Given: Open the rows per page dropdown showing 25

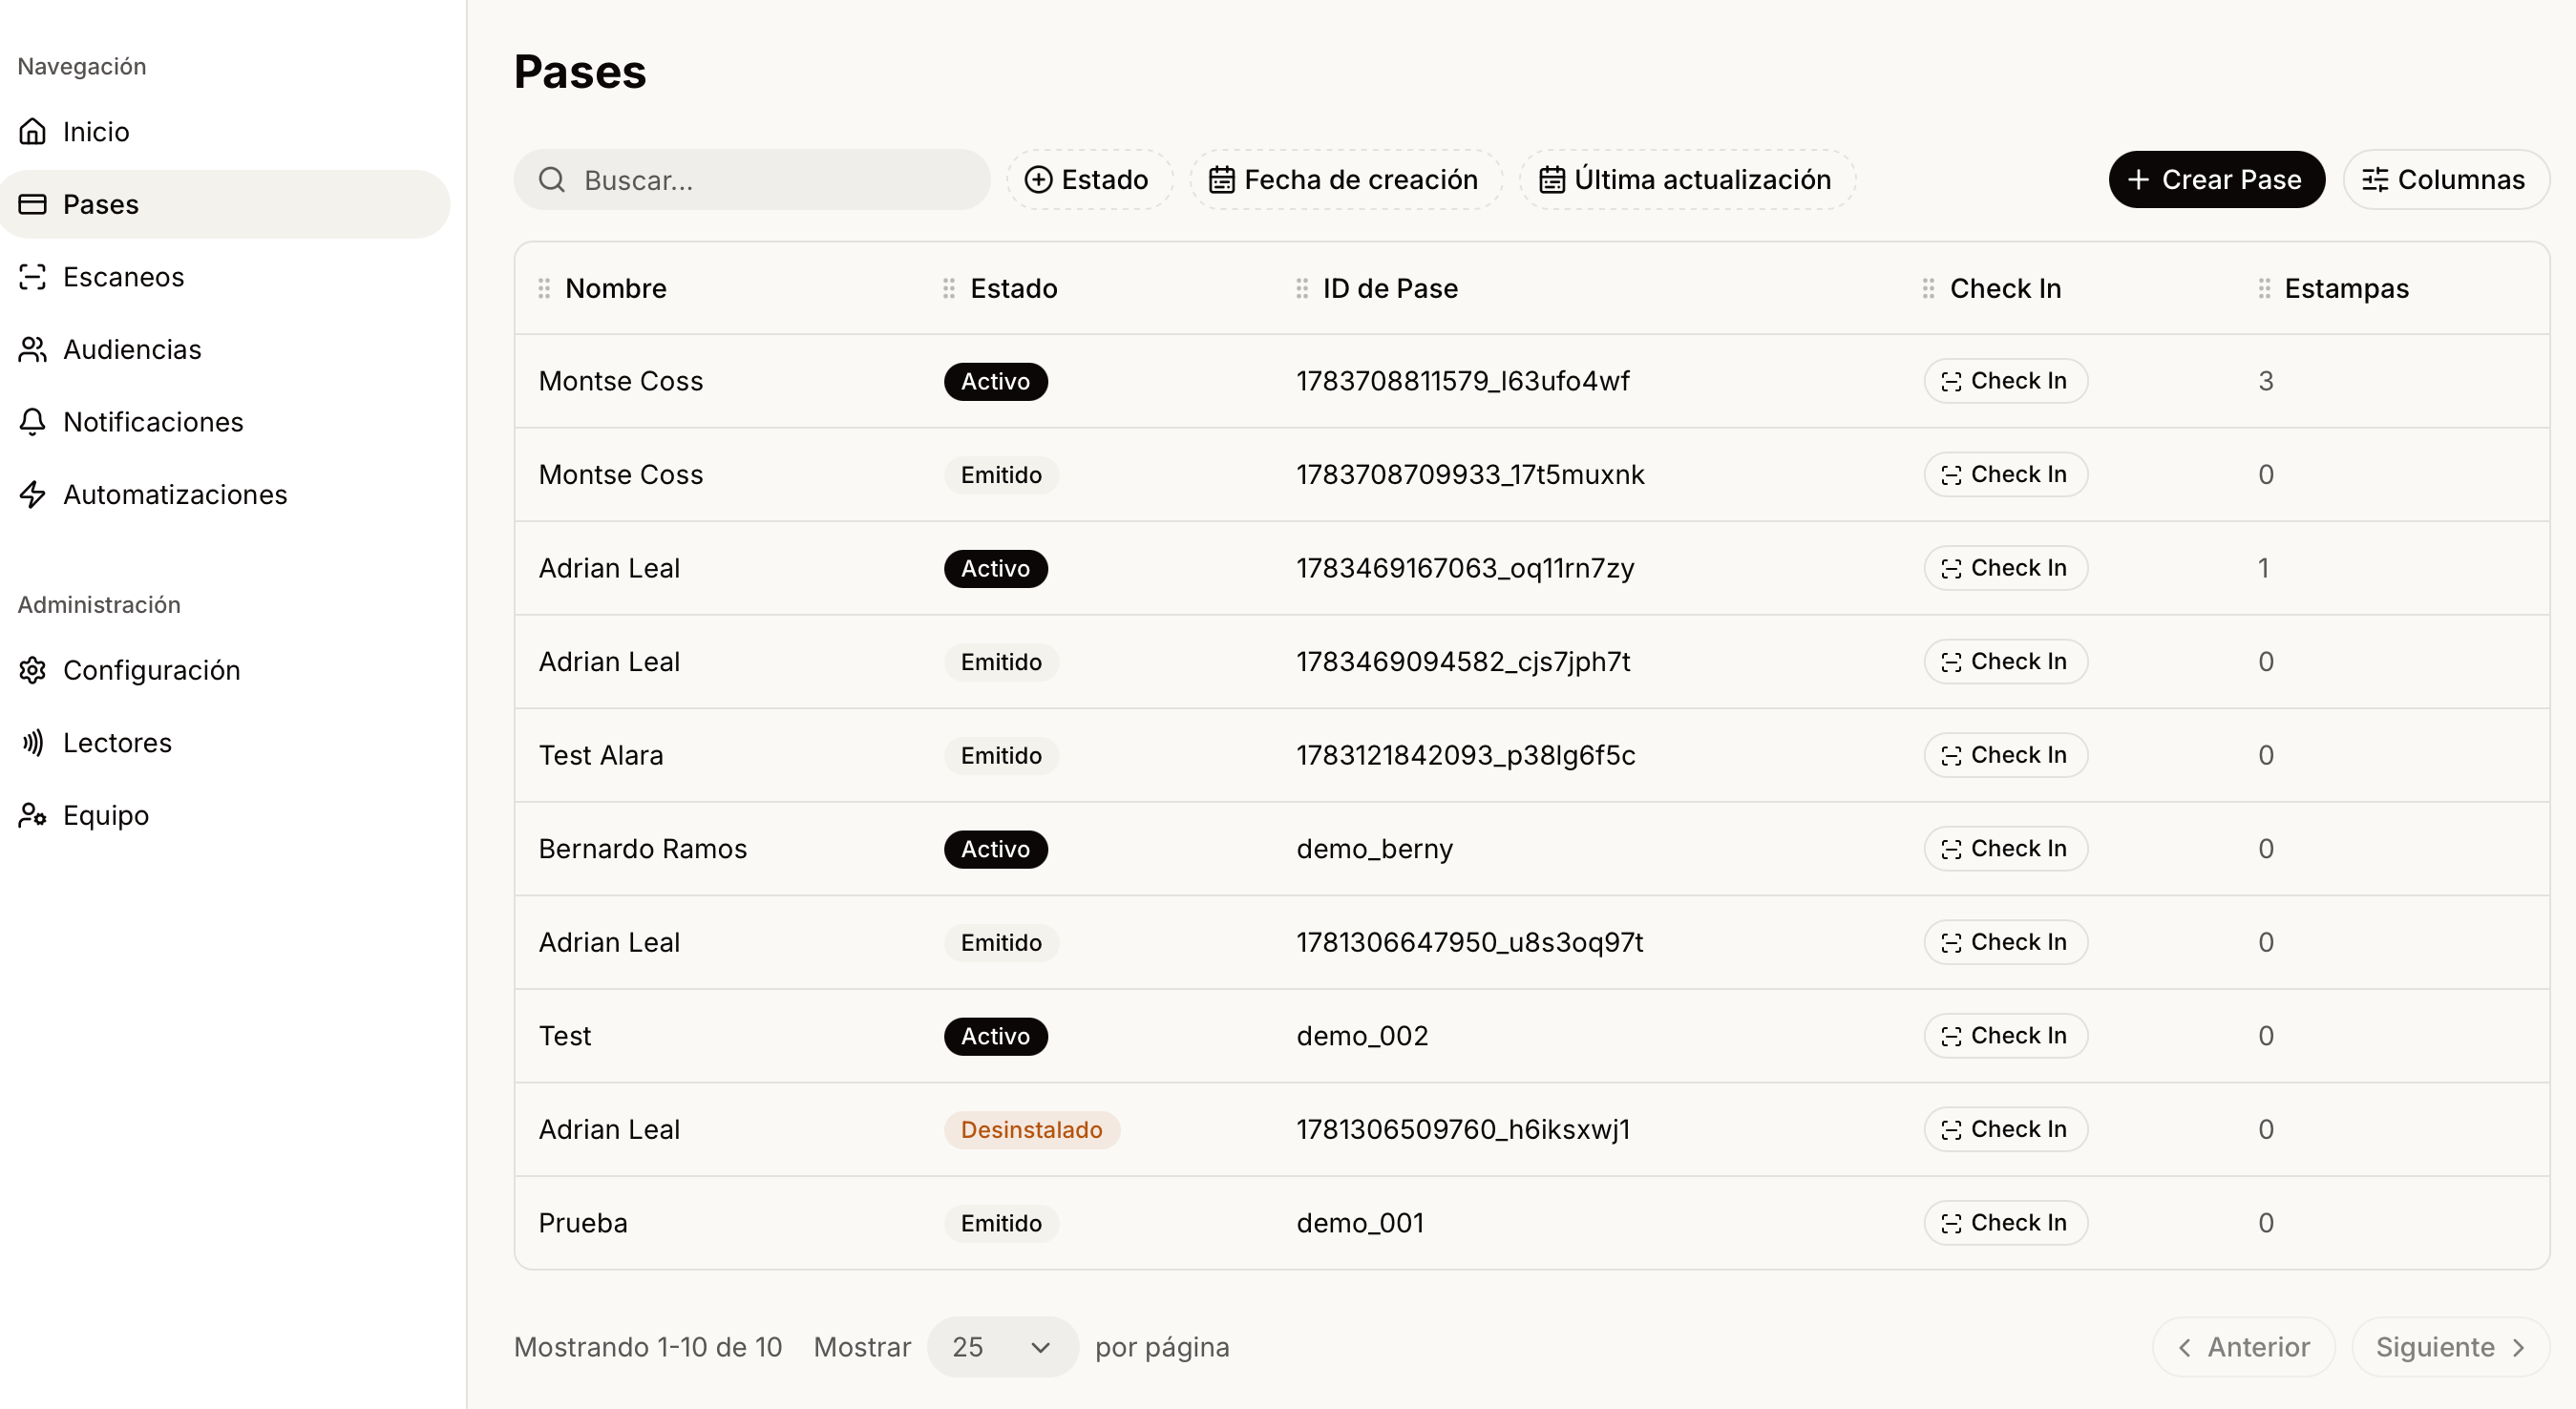Looking at the screenshot, I should [1003, 1347].
